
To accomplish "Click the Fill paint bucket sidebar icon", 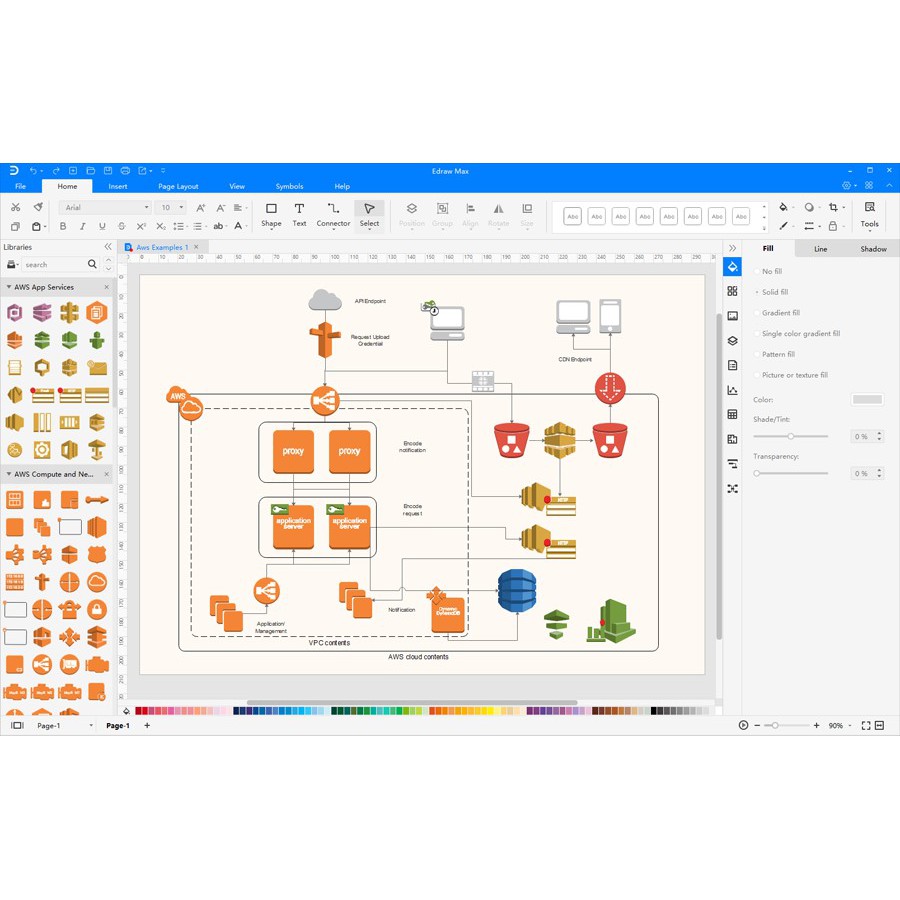I will 732,266.
